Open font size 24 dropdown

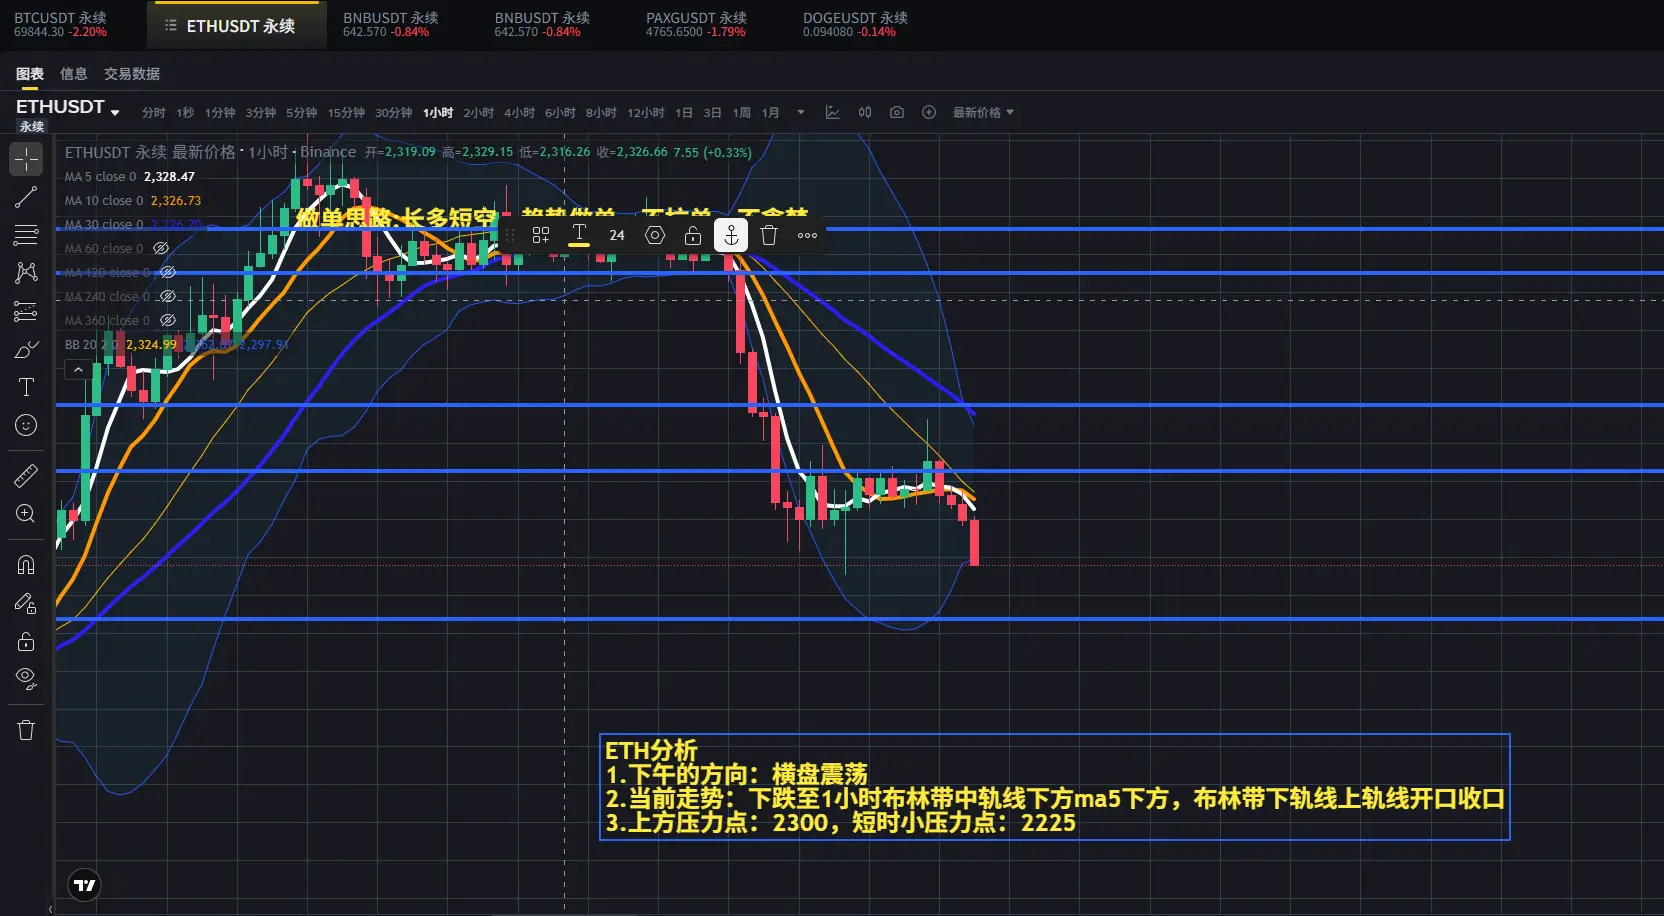[617, 235]
